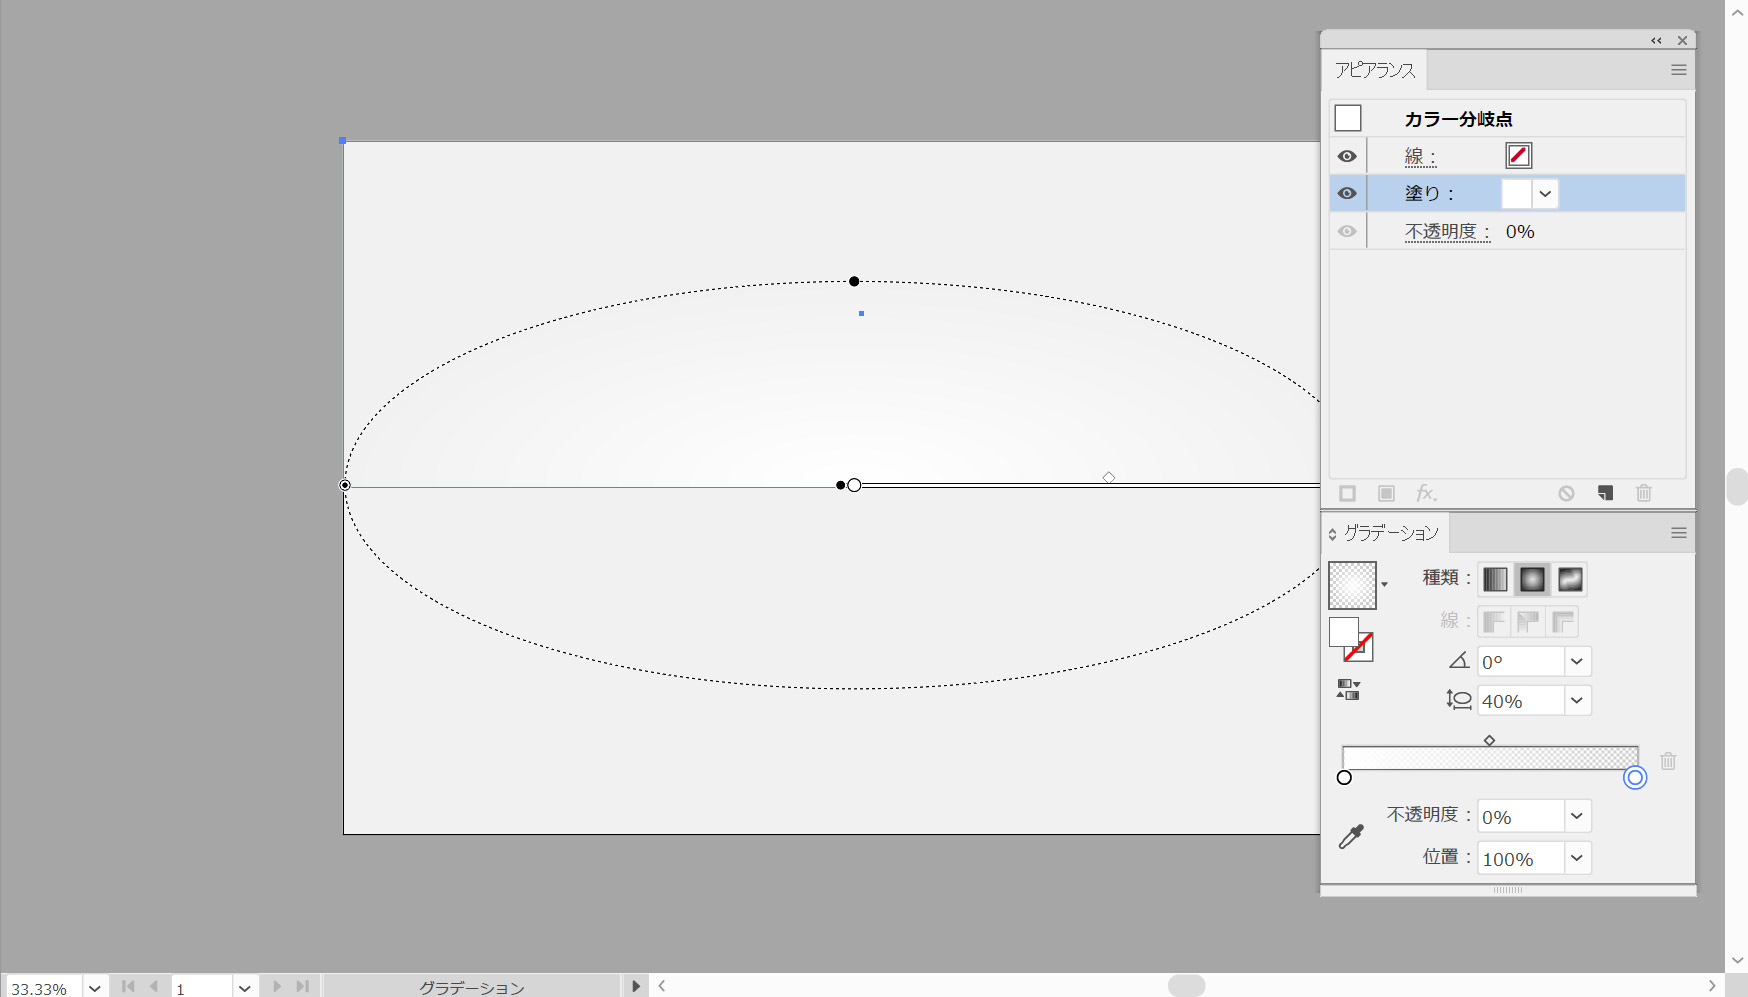1748x997 pixels.
Task: Open the Gradient panel options menu
Action: tap(1678, 533)
